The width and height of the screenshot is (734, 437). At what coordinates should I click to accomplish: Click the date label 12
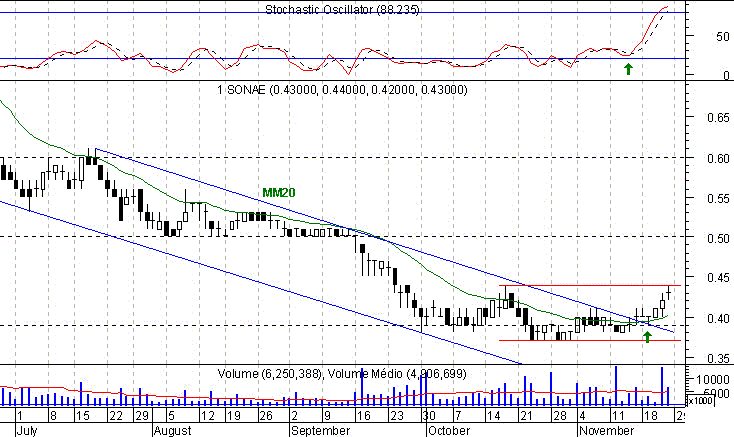coord(208,416)
